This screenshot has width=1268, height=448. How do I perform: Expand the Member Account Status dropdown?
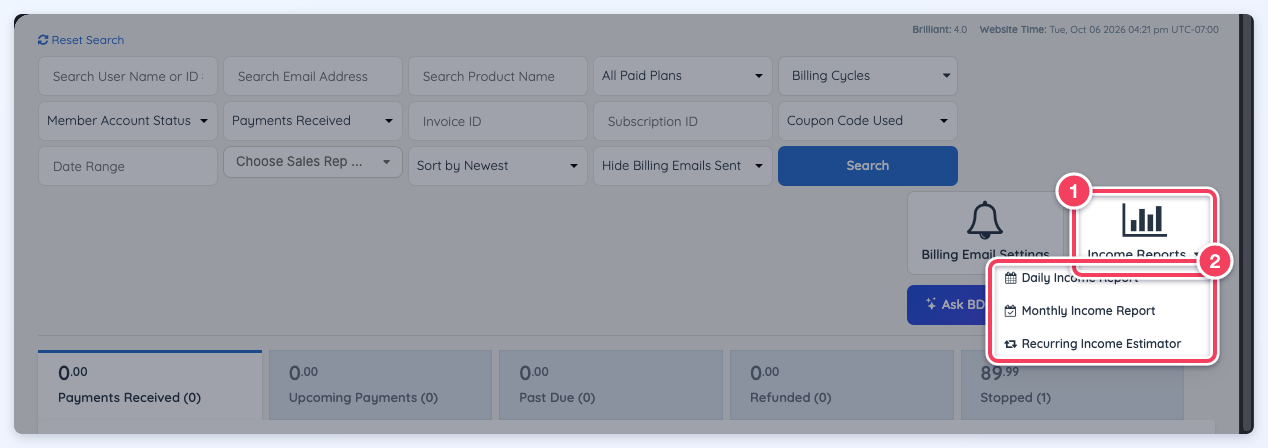(x=128, y=120)
